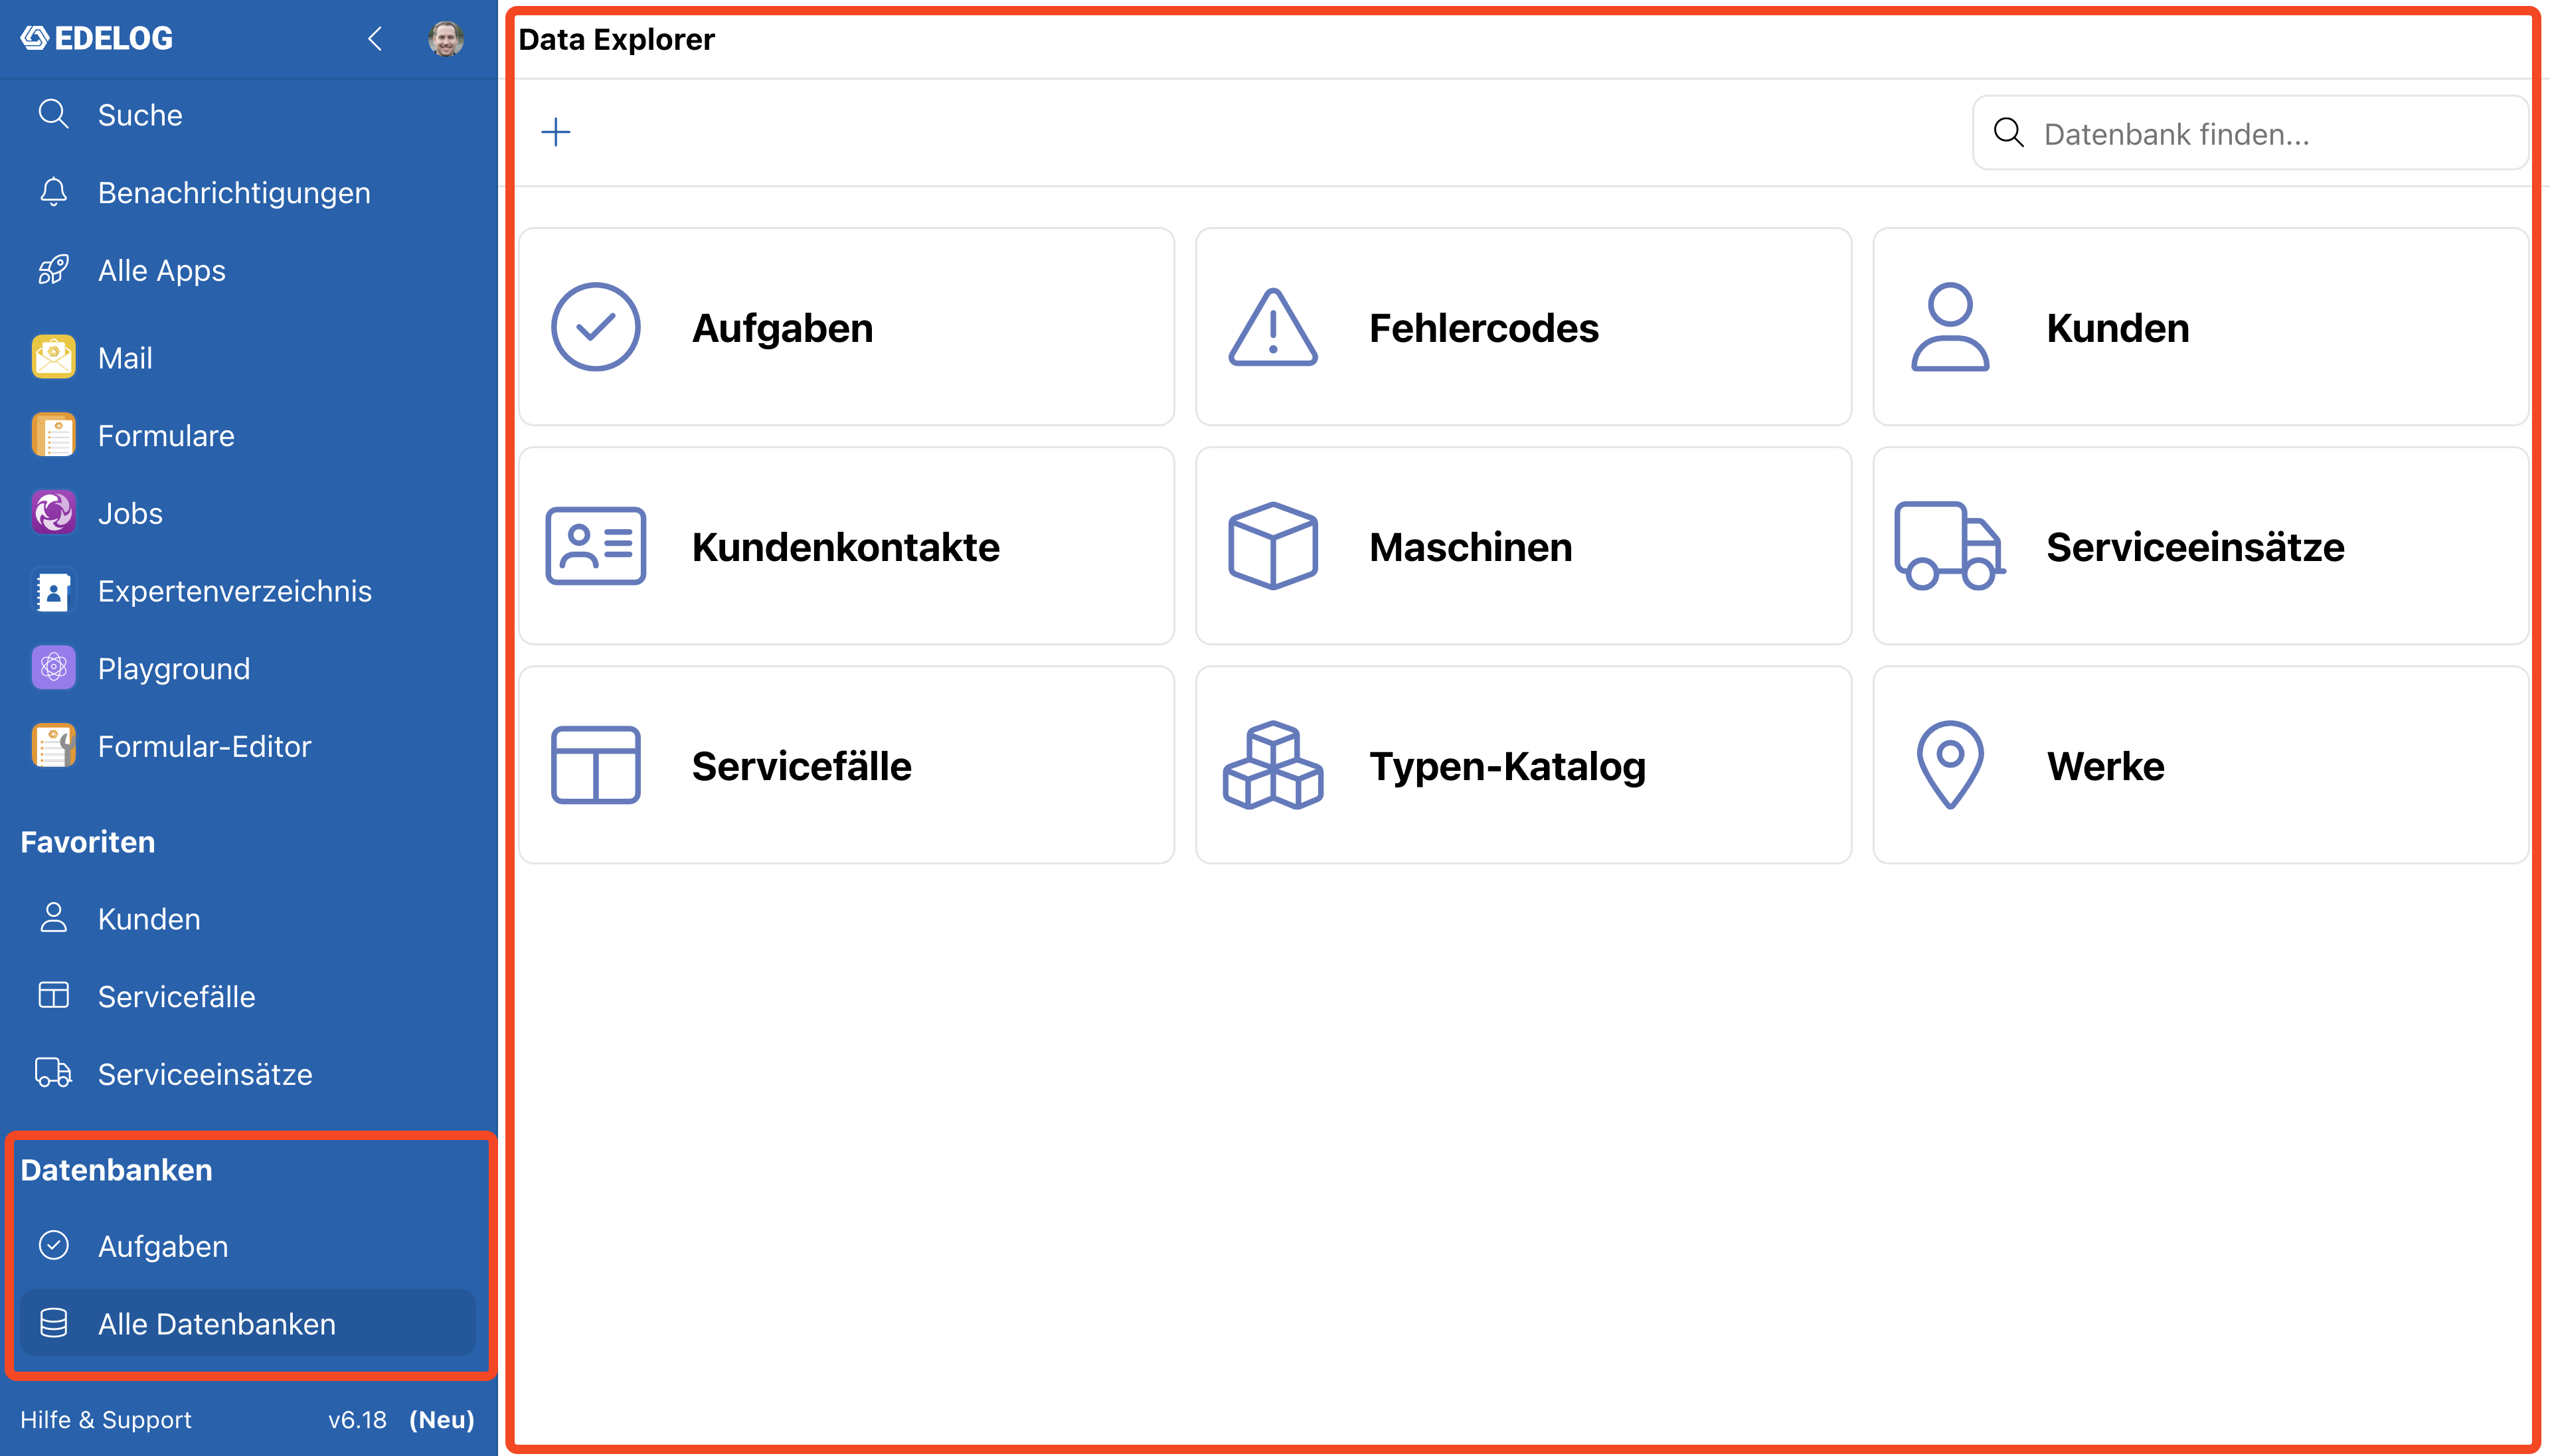Open Kunden under Favoriten
Image resolution: width=2550 pixels, height=1456 pixels.
pos(248,918)
